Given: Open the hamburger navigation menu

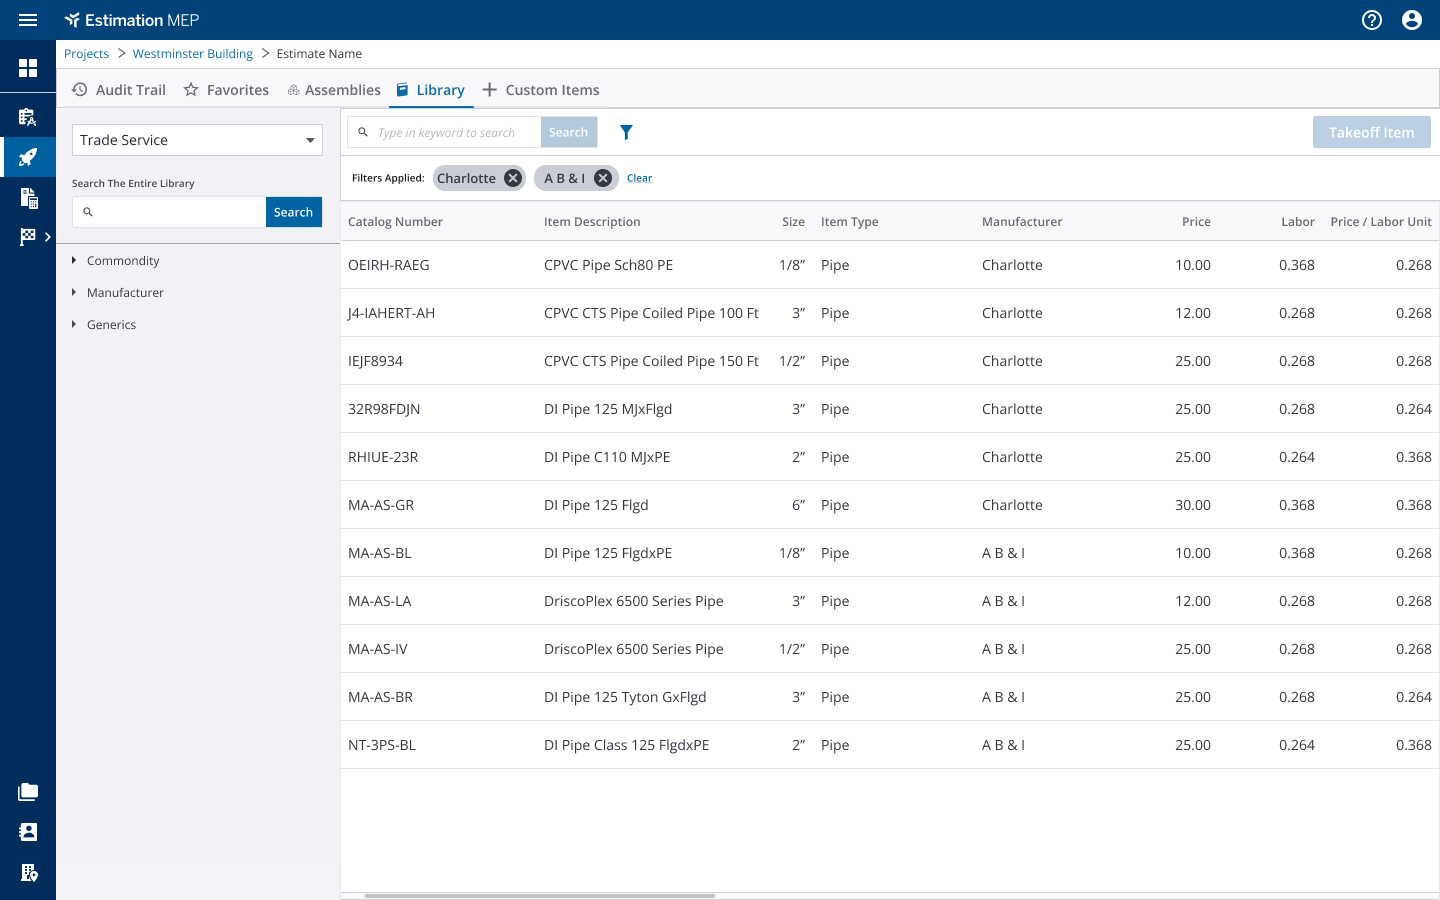Looking at the screenshot, I should coord(28,20).
